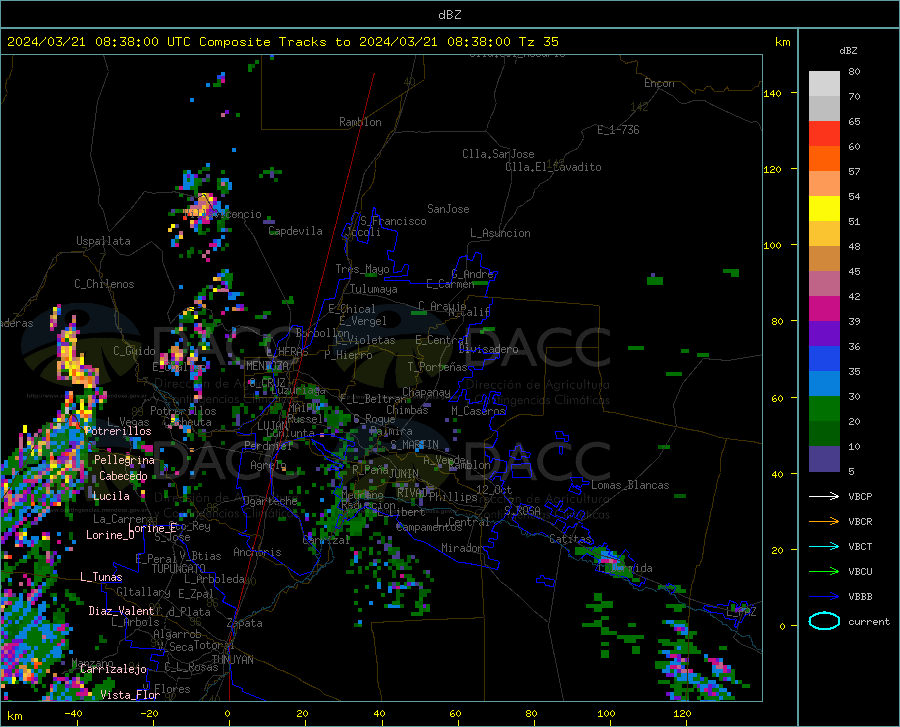Click the Catitas map label
This screenshot has width=900, height=727.
pos(571,539)
